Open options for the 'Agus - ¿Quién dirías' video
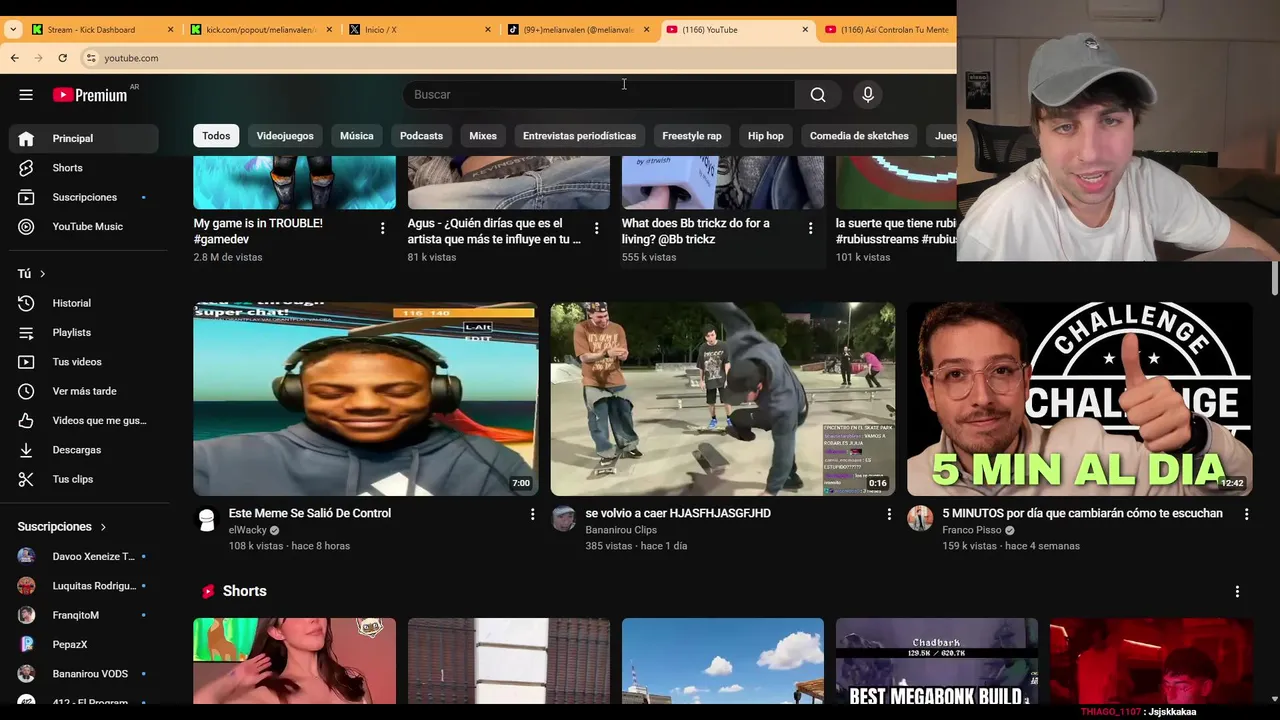Image resolution: width=1280 pixels, height=720 pixels. [x=596, y=228]
